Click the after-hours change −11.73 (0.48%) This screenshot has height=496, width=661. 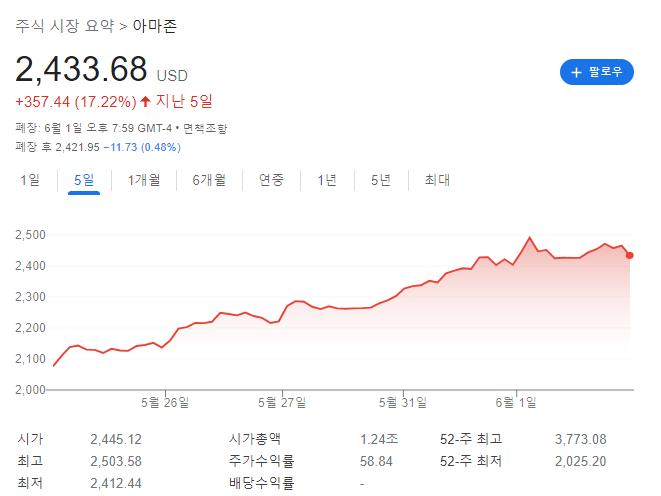142,147
